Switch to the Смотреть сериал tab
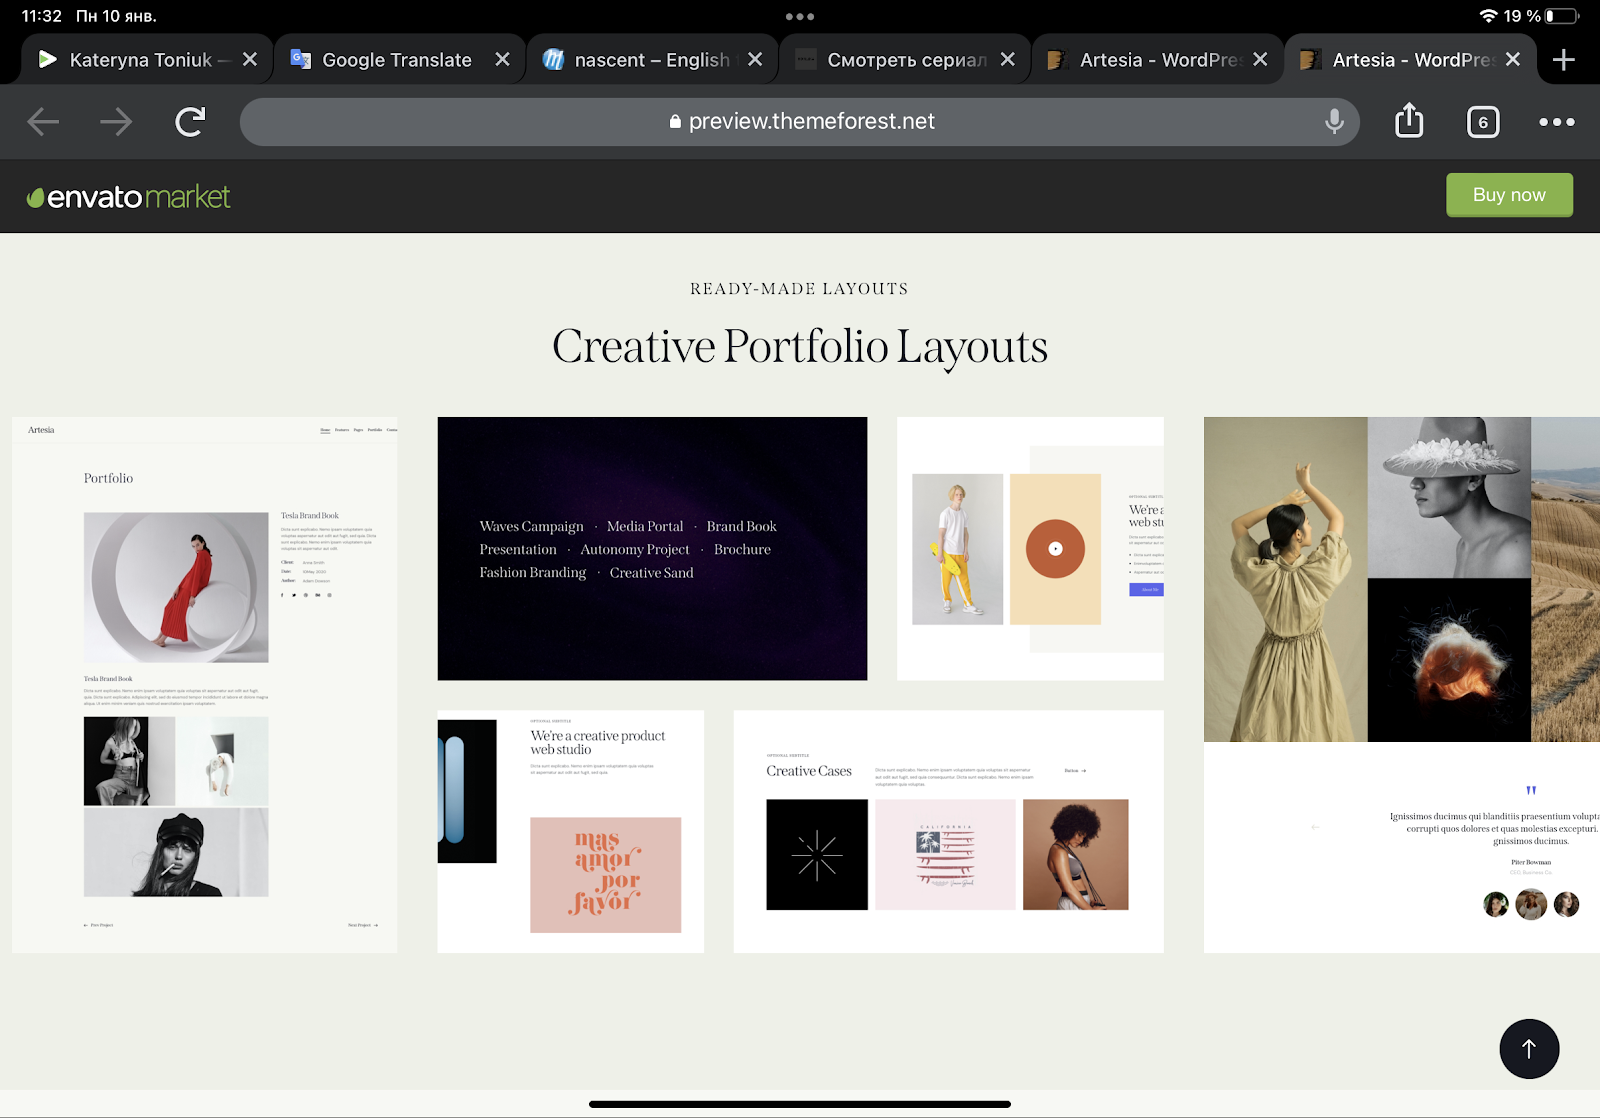 [904, 60]
